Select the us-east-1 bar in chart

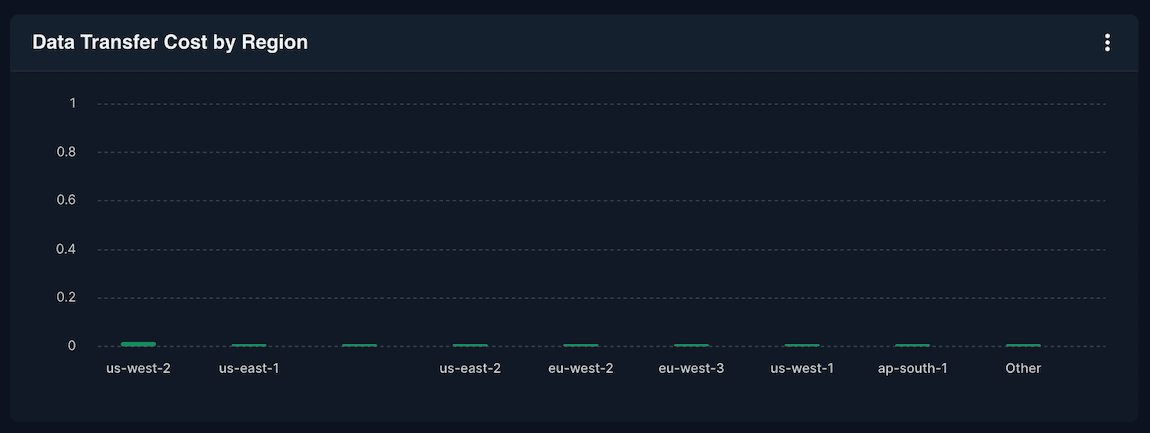coord(249,345)
